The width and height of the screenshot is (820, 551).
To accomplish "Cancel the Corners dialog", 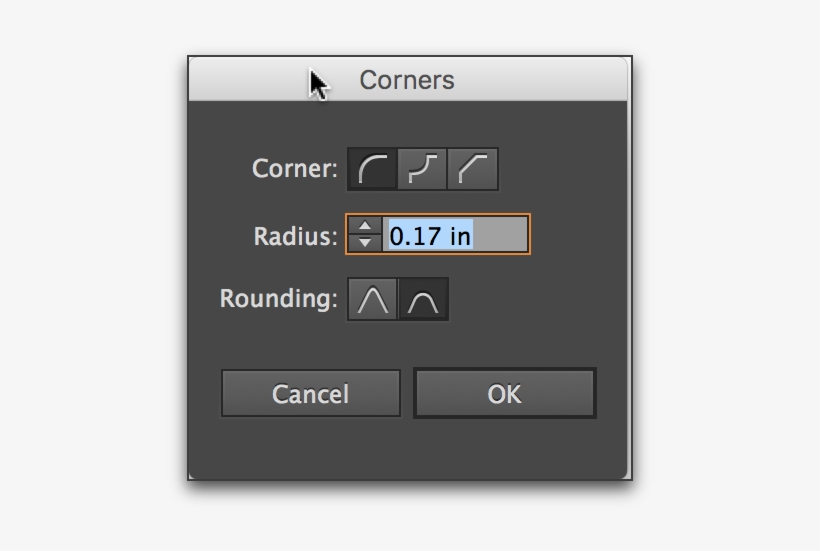I will [310, 394].
